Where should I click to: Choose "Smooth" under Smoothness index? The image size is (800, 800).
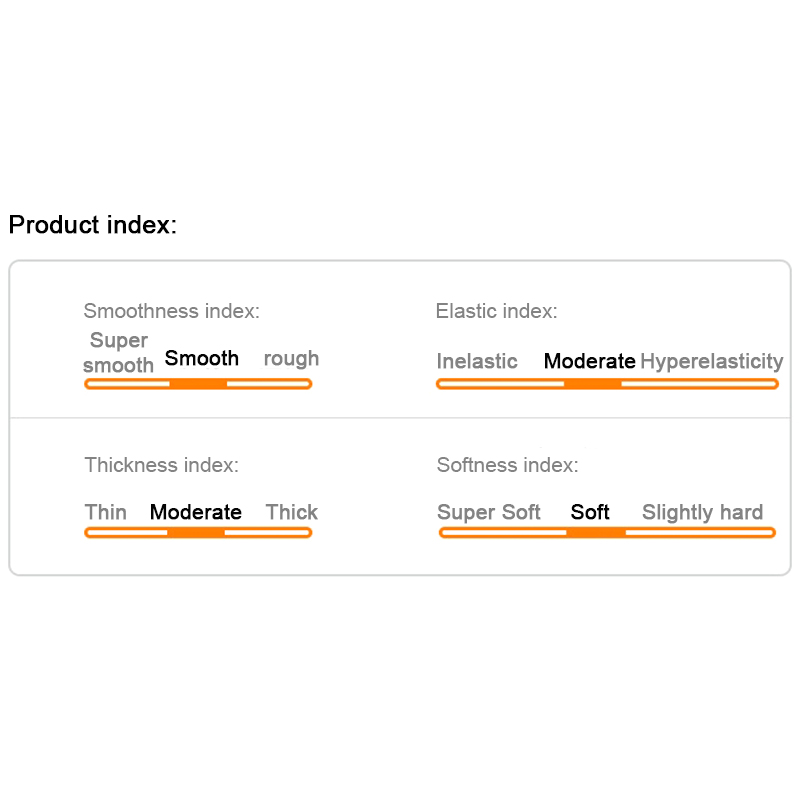coord(202,358)
